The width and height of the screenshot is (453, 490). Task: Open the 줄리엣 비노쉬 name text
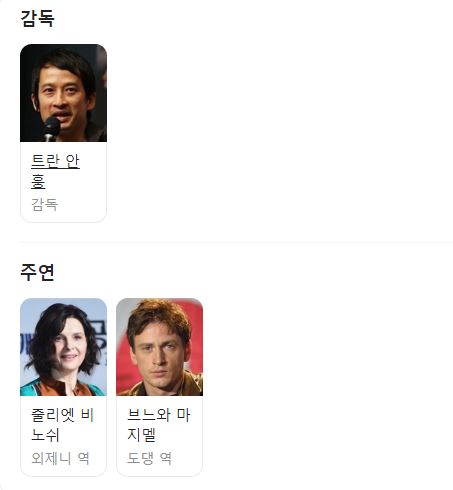pos(63,425)
